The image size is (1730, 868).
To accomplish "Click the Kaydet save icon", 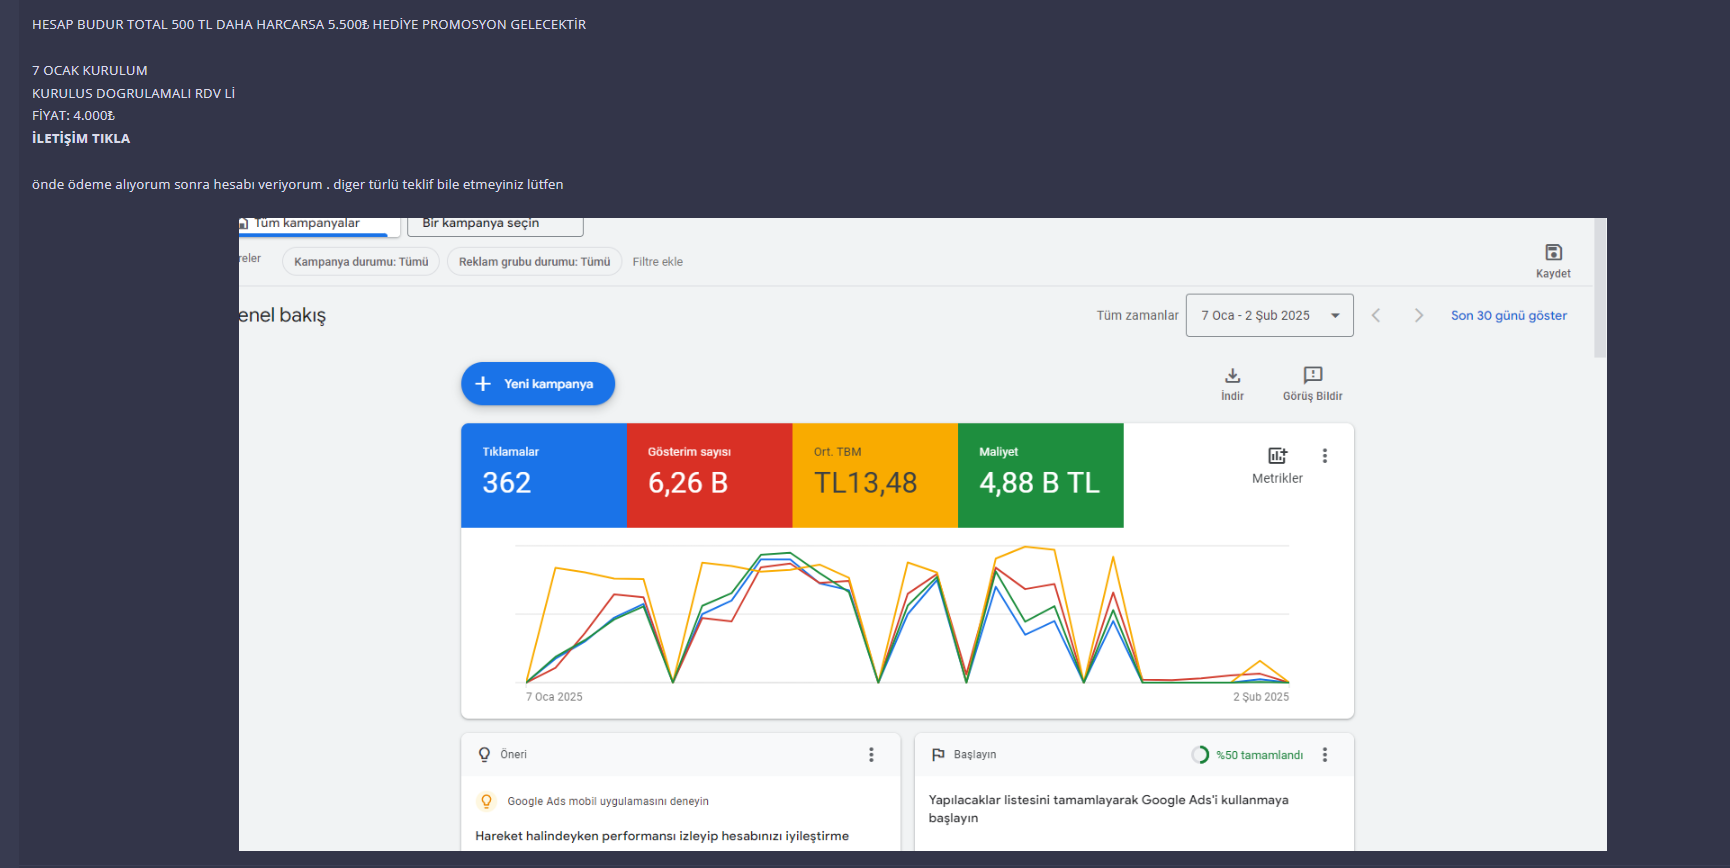I will pyautogui.click(x=1553, y=252).
